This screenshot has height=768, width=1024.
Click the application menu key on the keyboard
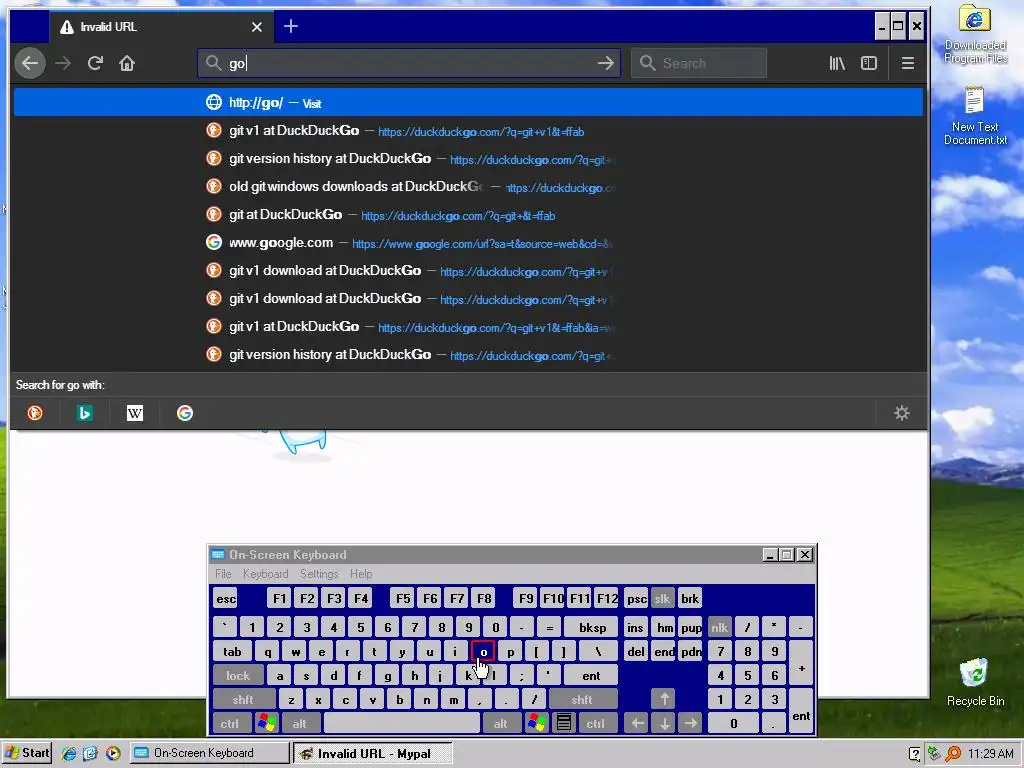pos(564,723)
